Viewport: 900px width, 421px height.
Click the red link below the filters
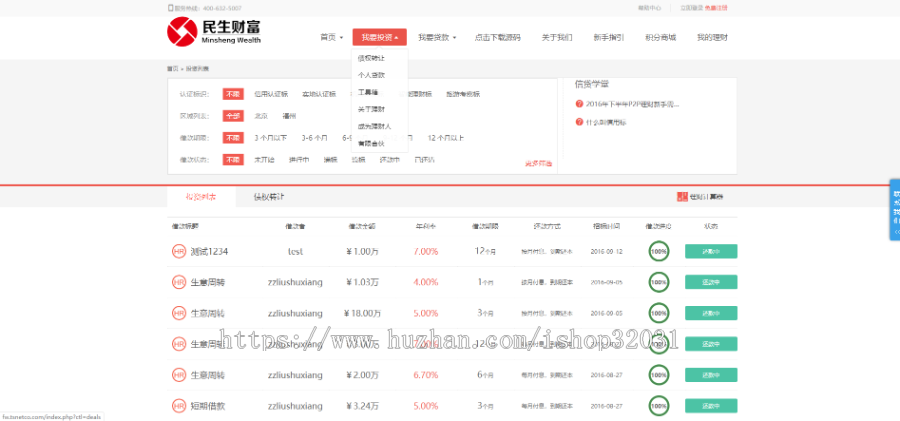[538, 164]
